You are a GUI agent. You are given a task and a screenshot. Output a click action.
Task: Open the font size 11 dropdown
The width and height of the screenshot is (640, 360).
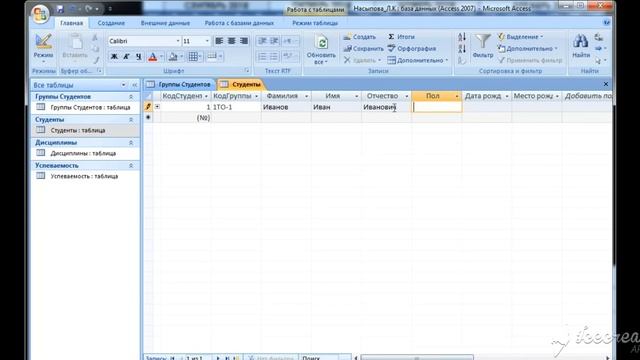click(x=207, y=41)
